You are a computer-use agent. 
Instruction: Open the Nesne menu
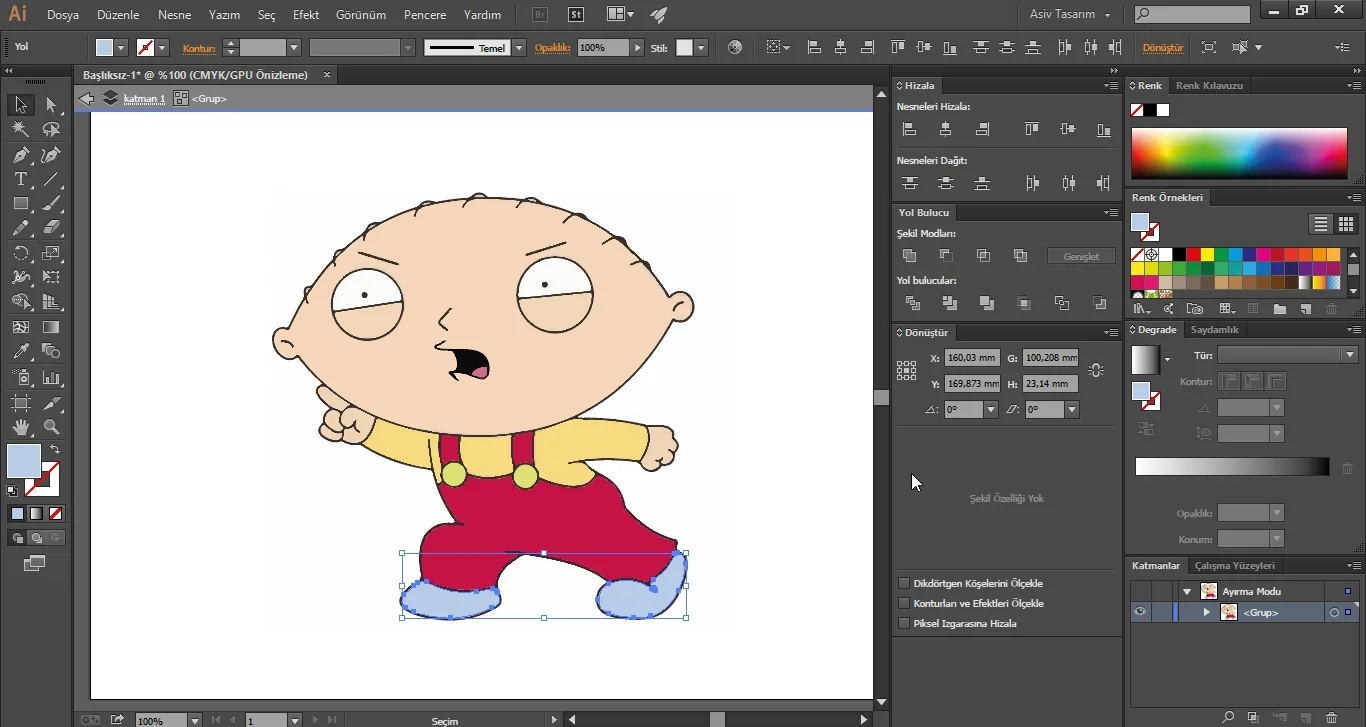pyautogui.click(x=174, y=15)
